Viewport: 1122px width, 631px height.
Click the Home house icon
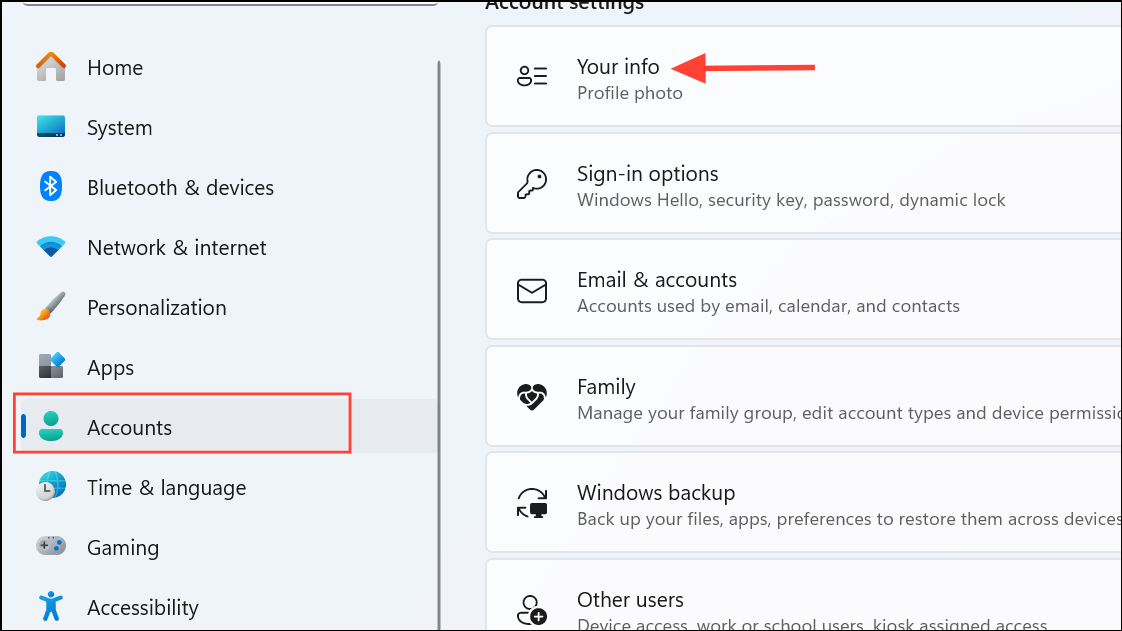(x=51, y=67)
